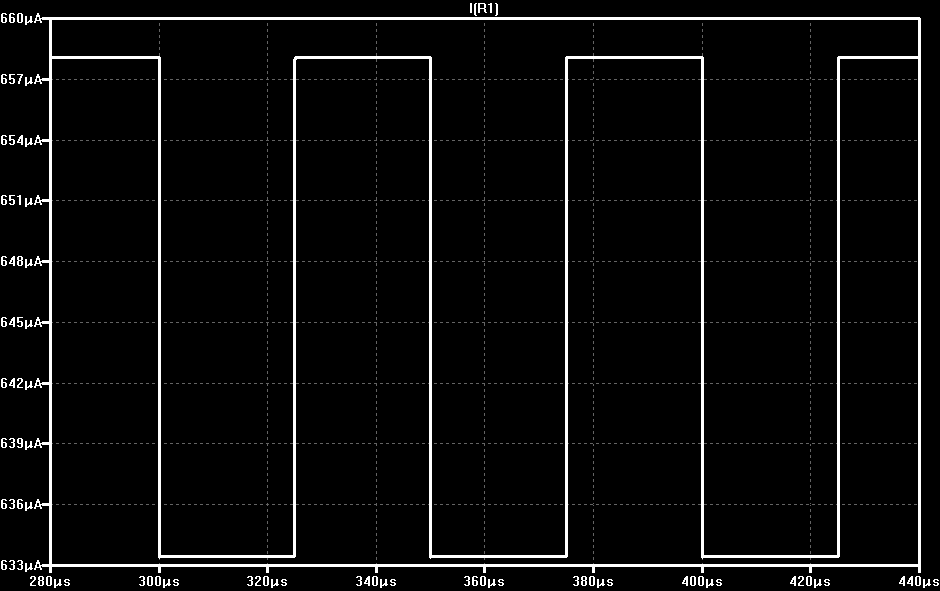The image size is (940, 591).
Task: Click the 645µA vertical axis label
Action: pos(21,322)
